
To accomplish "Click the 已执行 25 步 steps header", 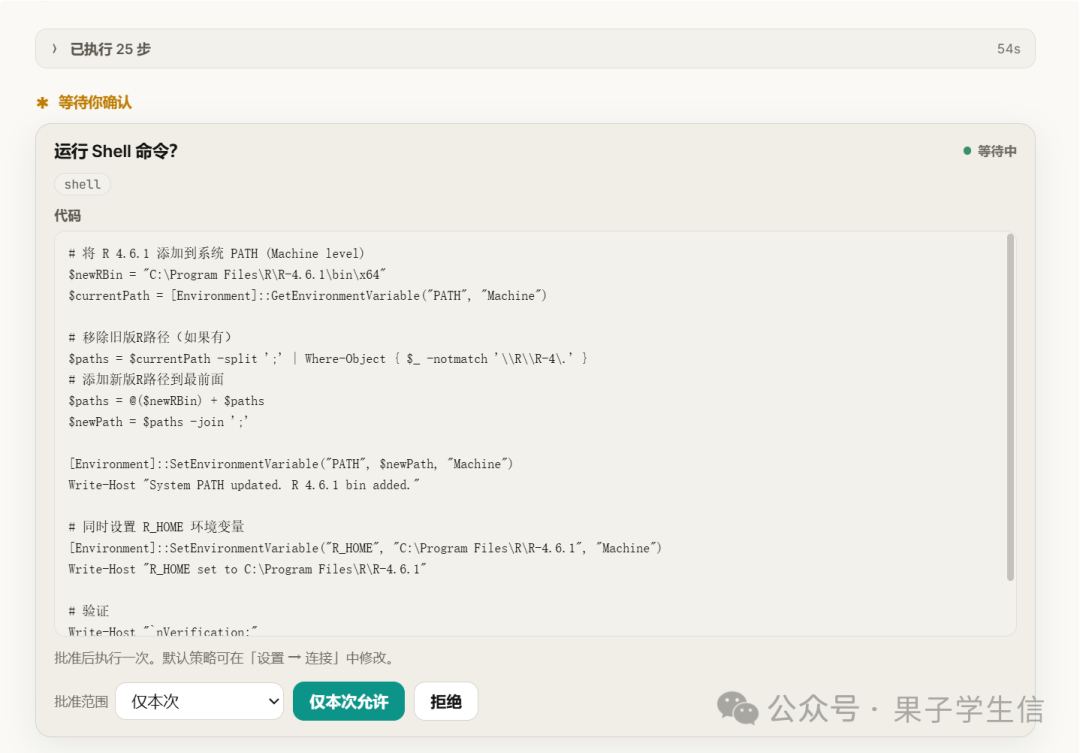I will pos(535,49).
